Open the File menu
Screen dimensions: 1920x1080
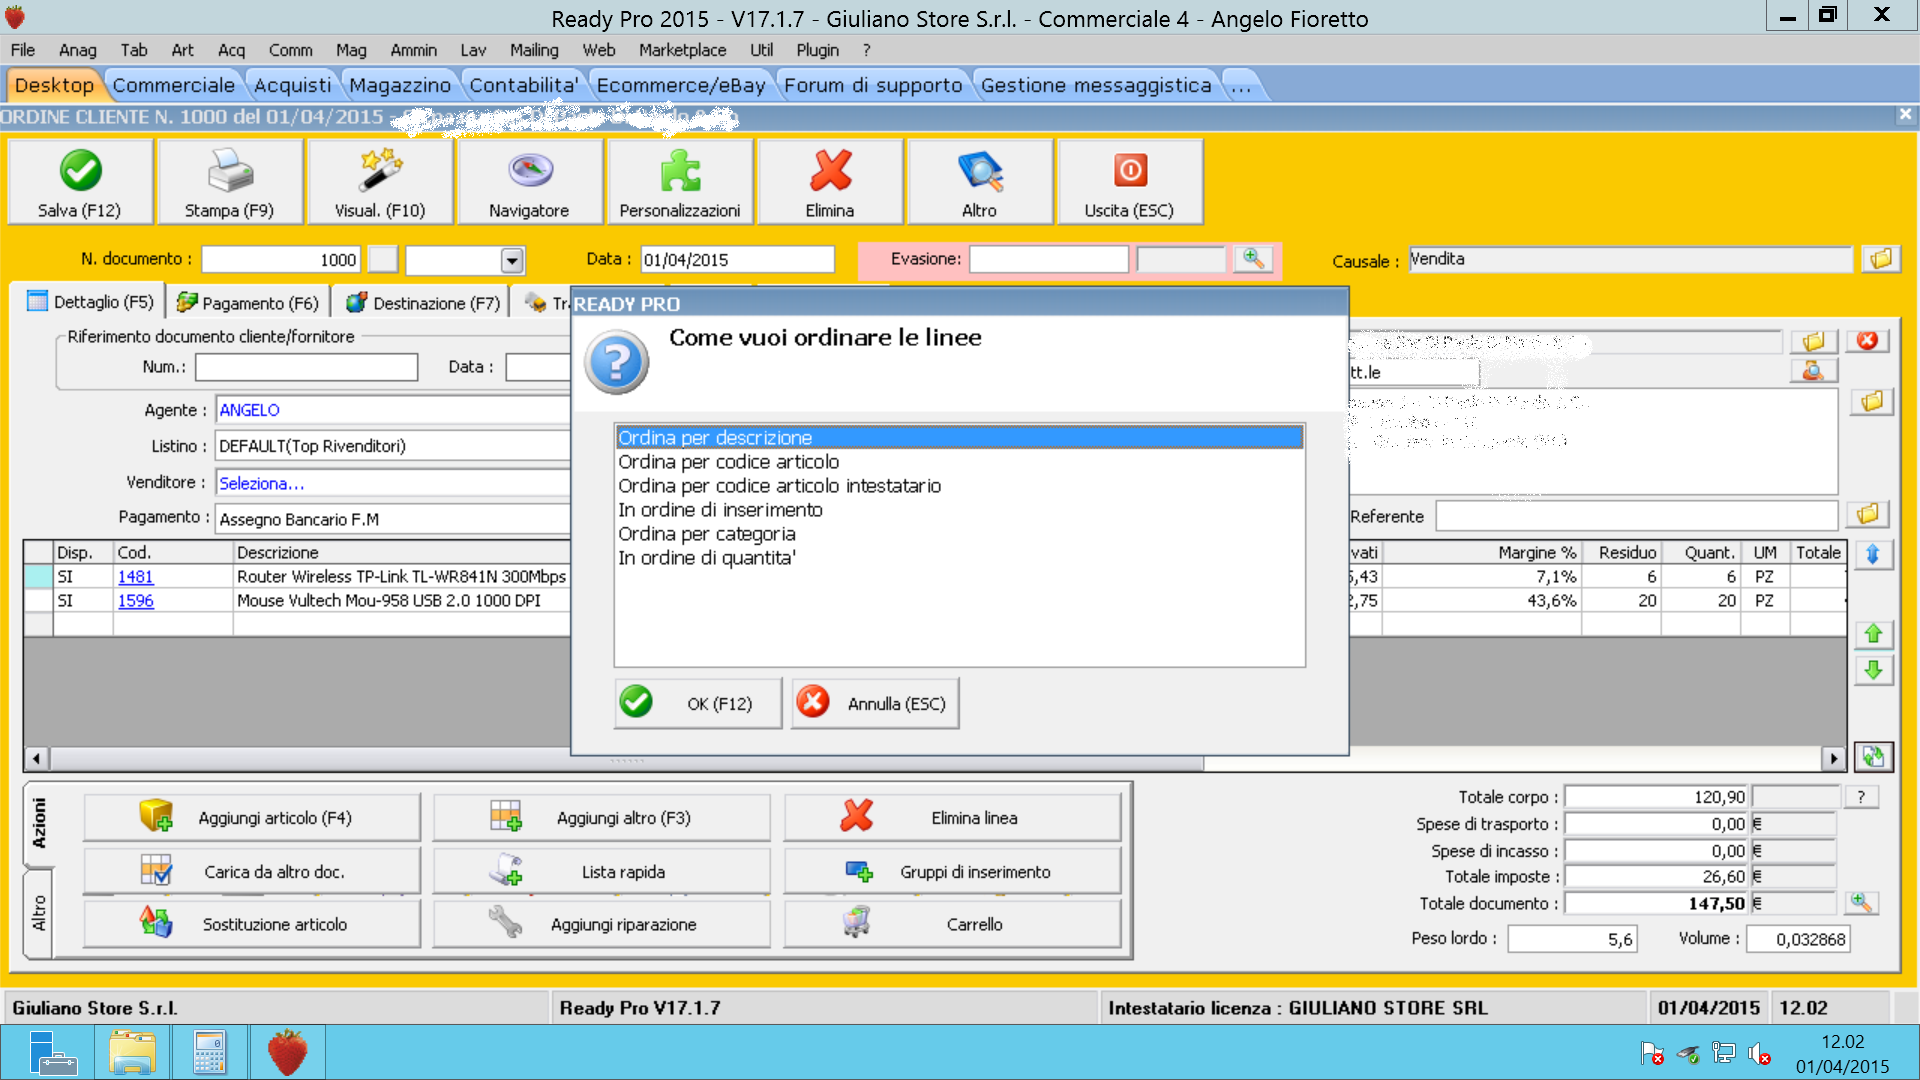click(23, 50)
